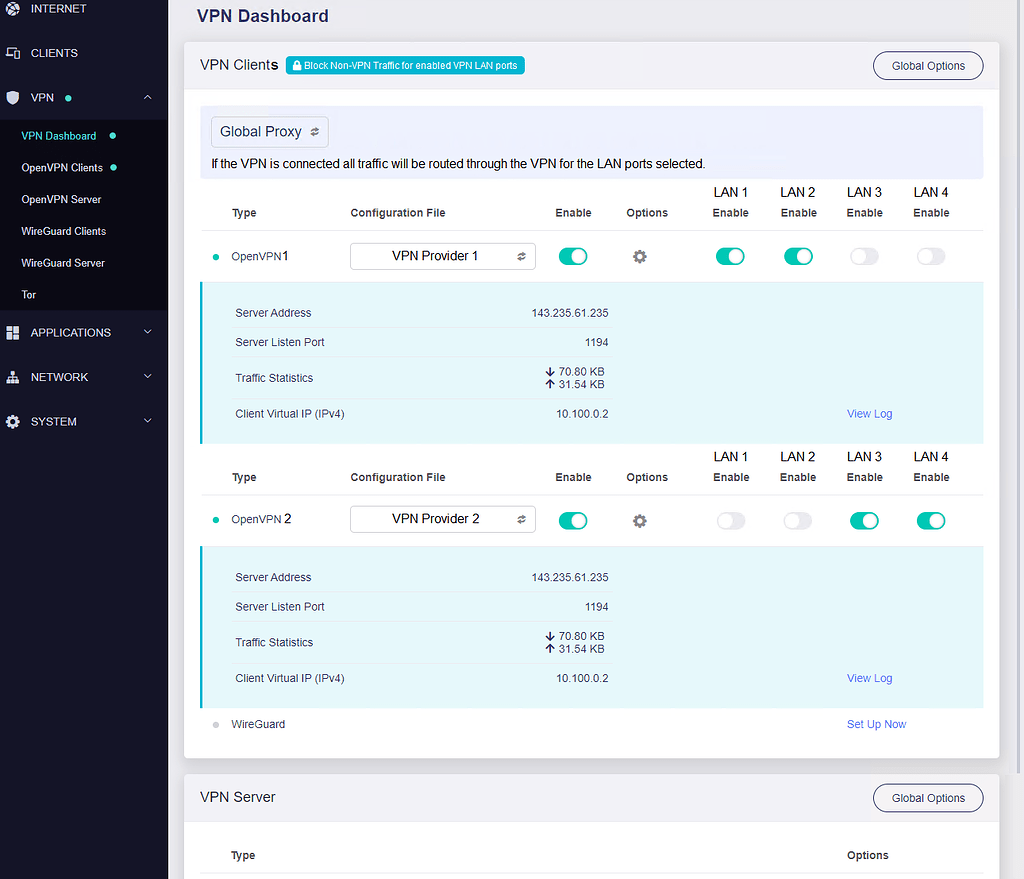The width and height of the screenshot is (1024, 879).
Task: Click the NETWORK icon in sidebar
Action: (x=13, y=377)
